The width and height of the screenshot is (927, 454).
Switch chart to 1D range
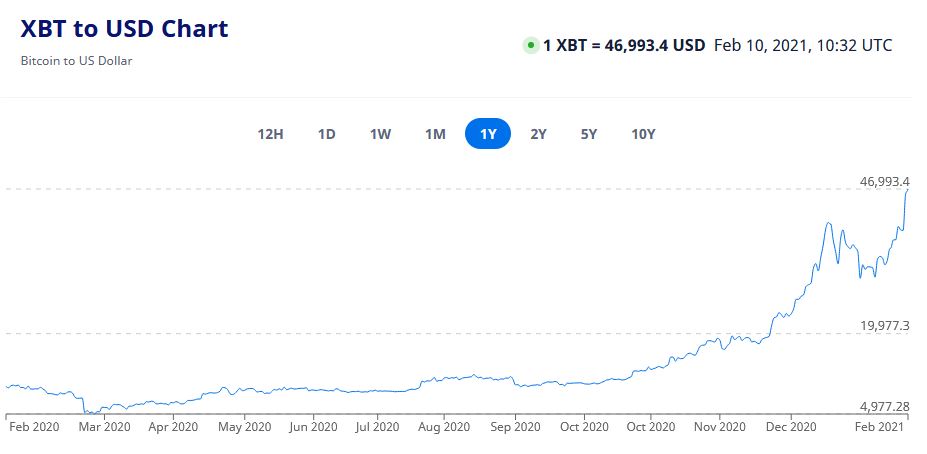pyautogui.click(x=326, y=134)
